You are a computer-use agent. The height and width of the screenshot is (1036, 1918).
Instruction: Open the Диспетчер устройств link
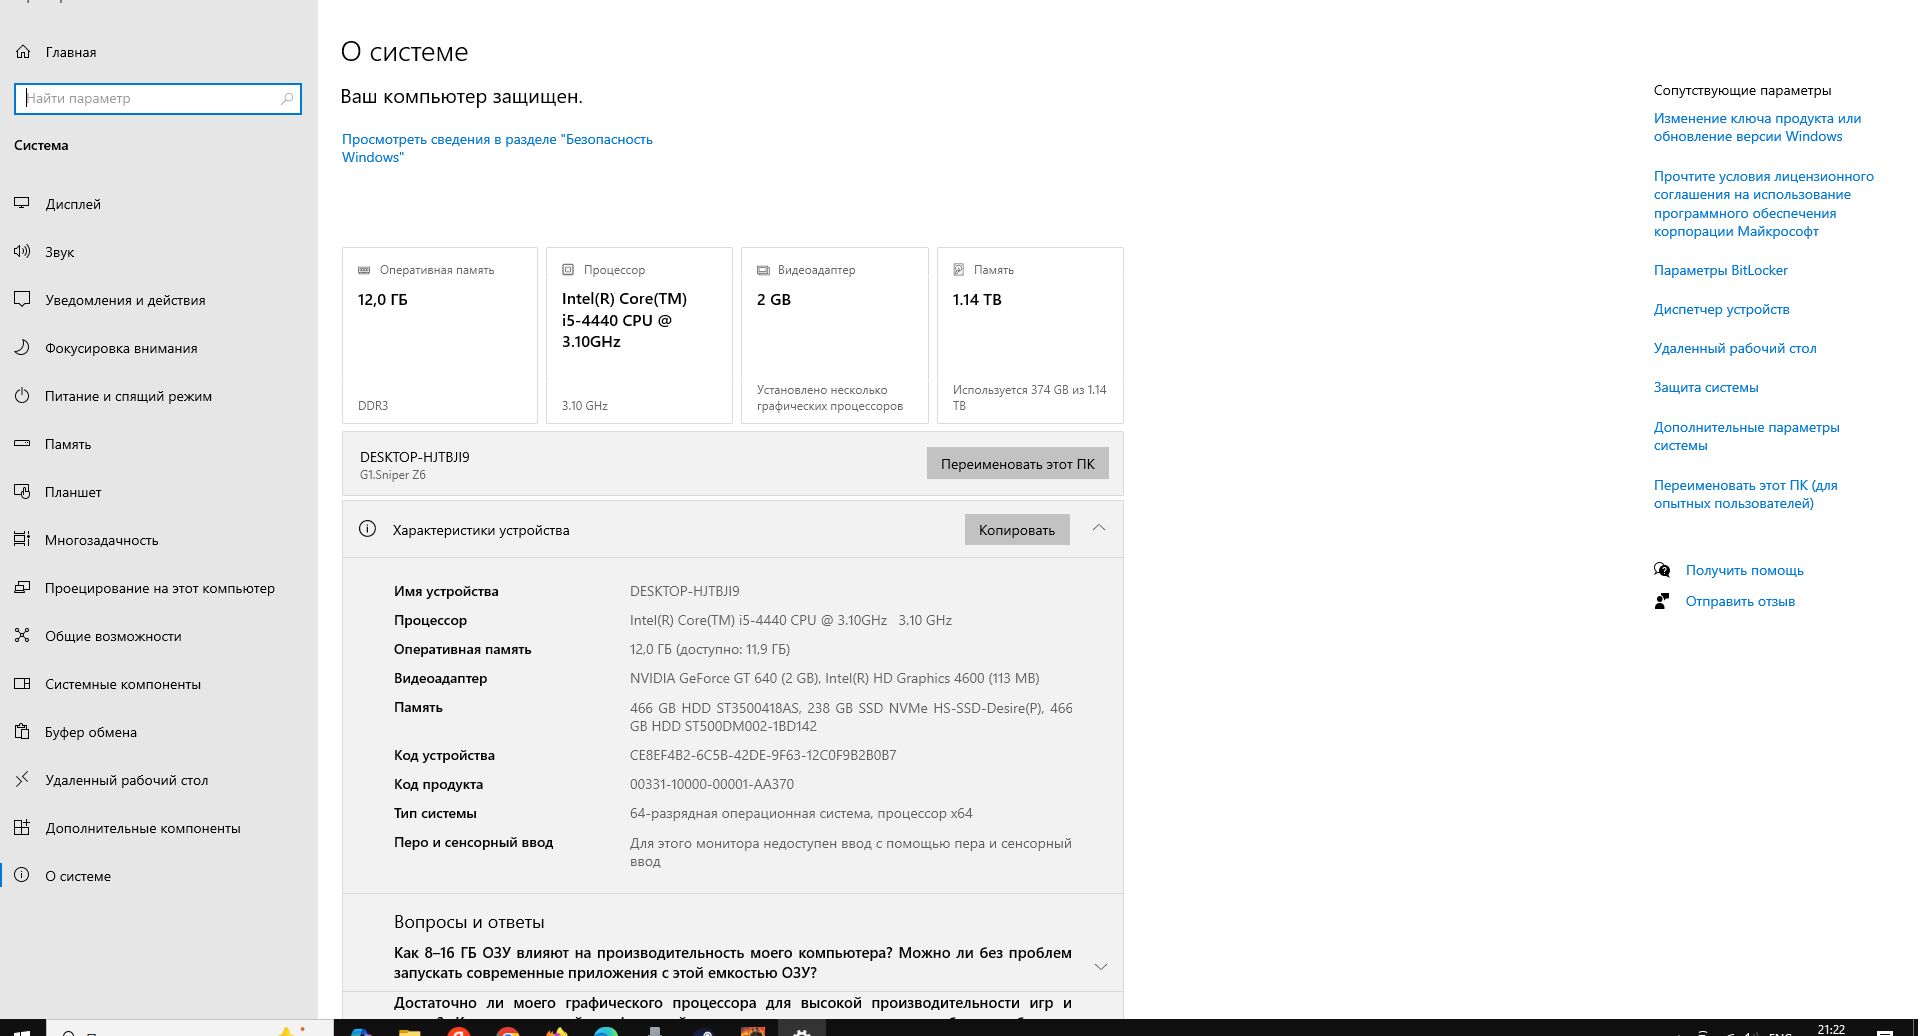[1721, 309]
